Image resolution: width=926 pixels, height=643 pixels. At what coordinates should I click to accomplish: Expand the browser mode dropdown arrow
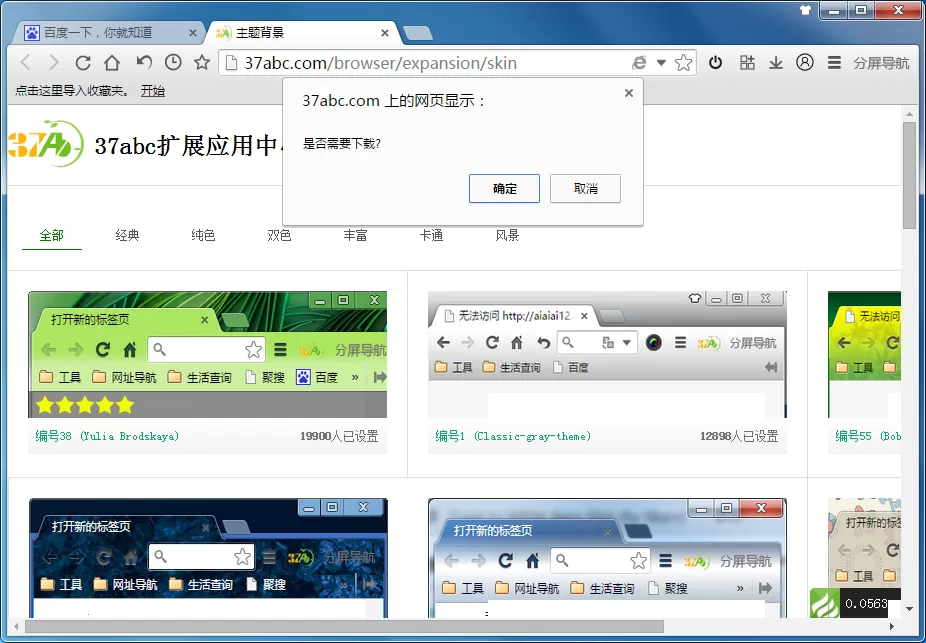[x=661, y=63]
